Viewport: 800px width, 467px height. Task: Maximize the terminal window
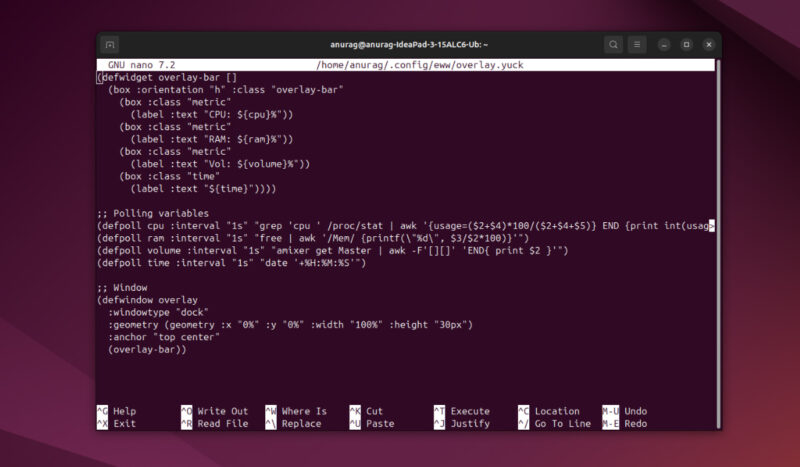(686, 44)
